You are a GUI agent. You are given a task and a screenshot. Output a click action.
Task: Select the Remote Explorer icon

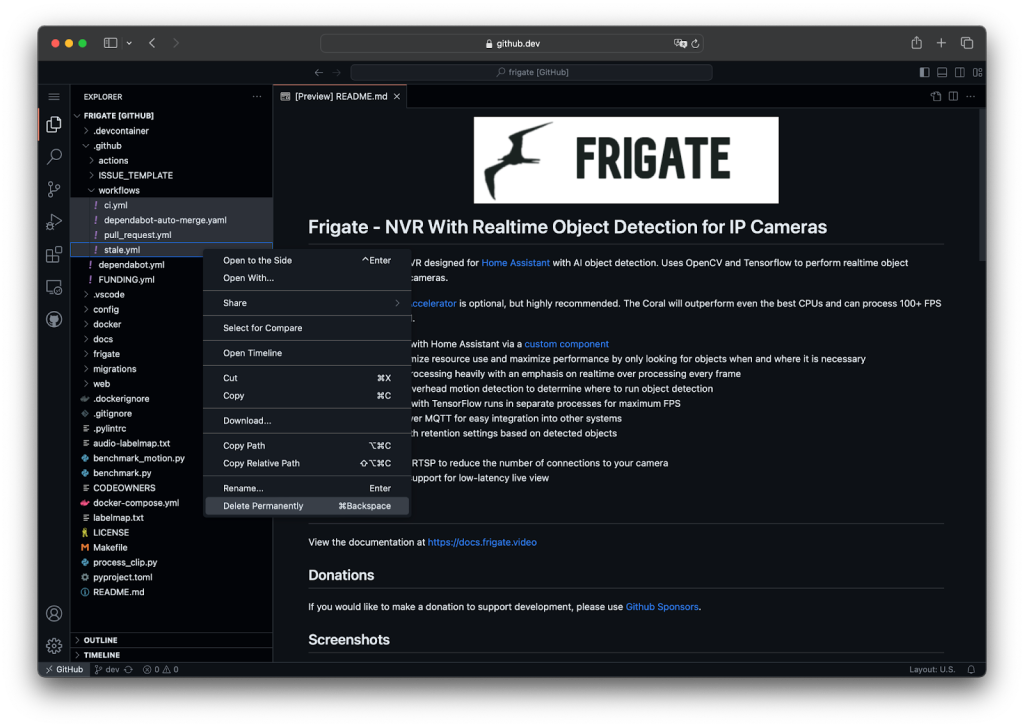point(53,287)
